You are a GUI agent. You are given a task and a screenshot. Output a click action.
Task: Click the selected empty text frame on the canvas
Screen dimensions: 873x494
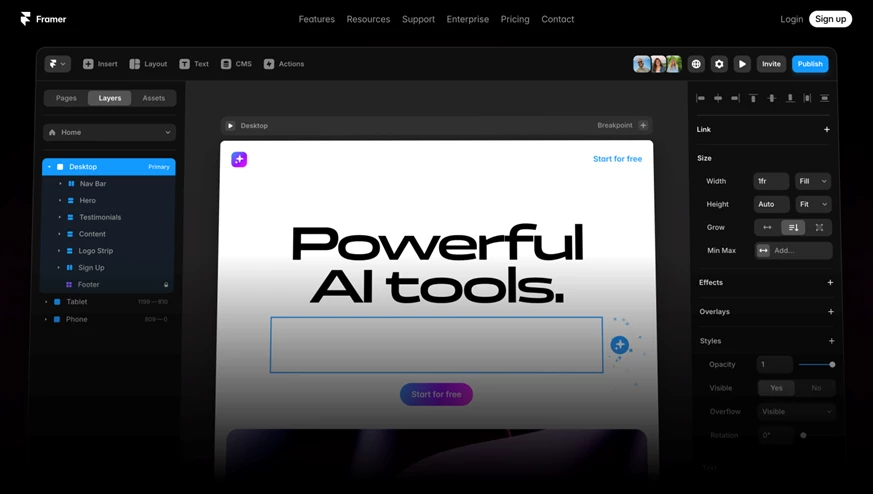pos(436,345)
